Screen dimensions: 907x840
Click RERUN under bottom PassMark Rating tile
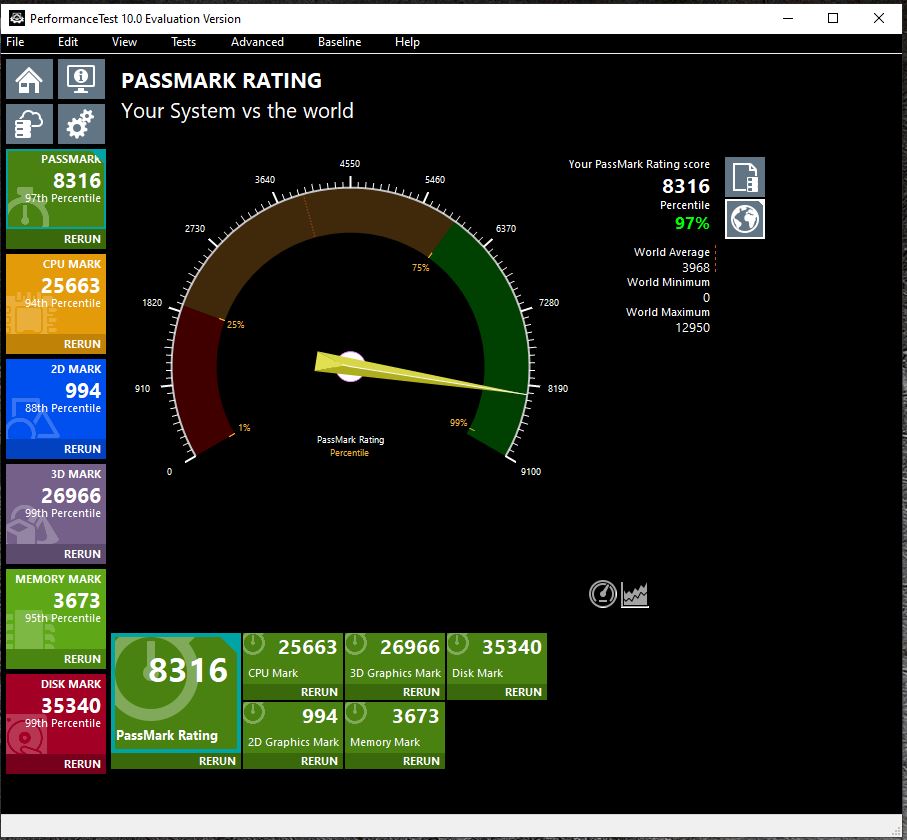[217, 761]
